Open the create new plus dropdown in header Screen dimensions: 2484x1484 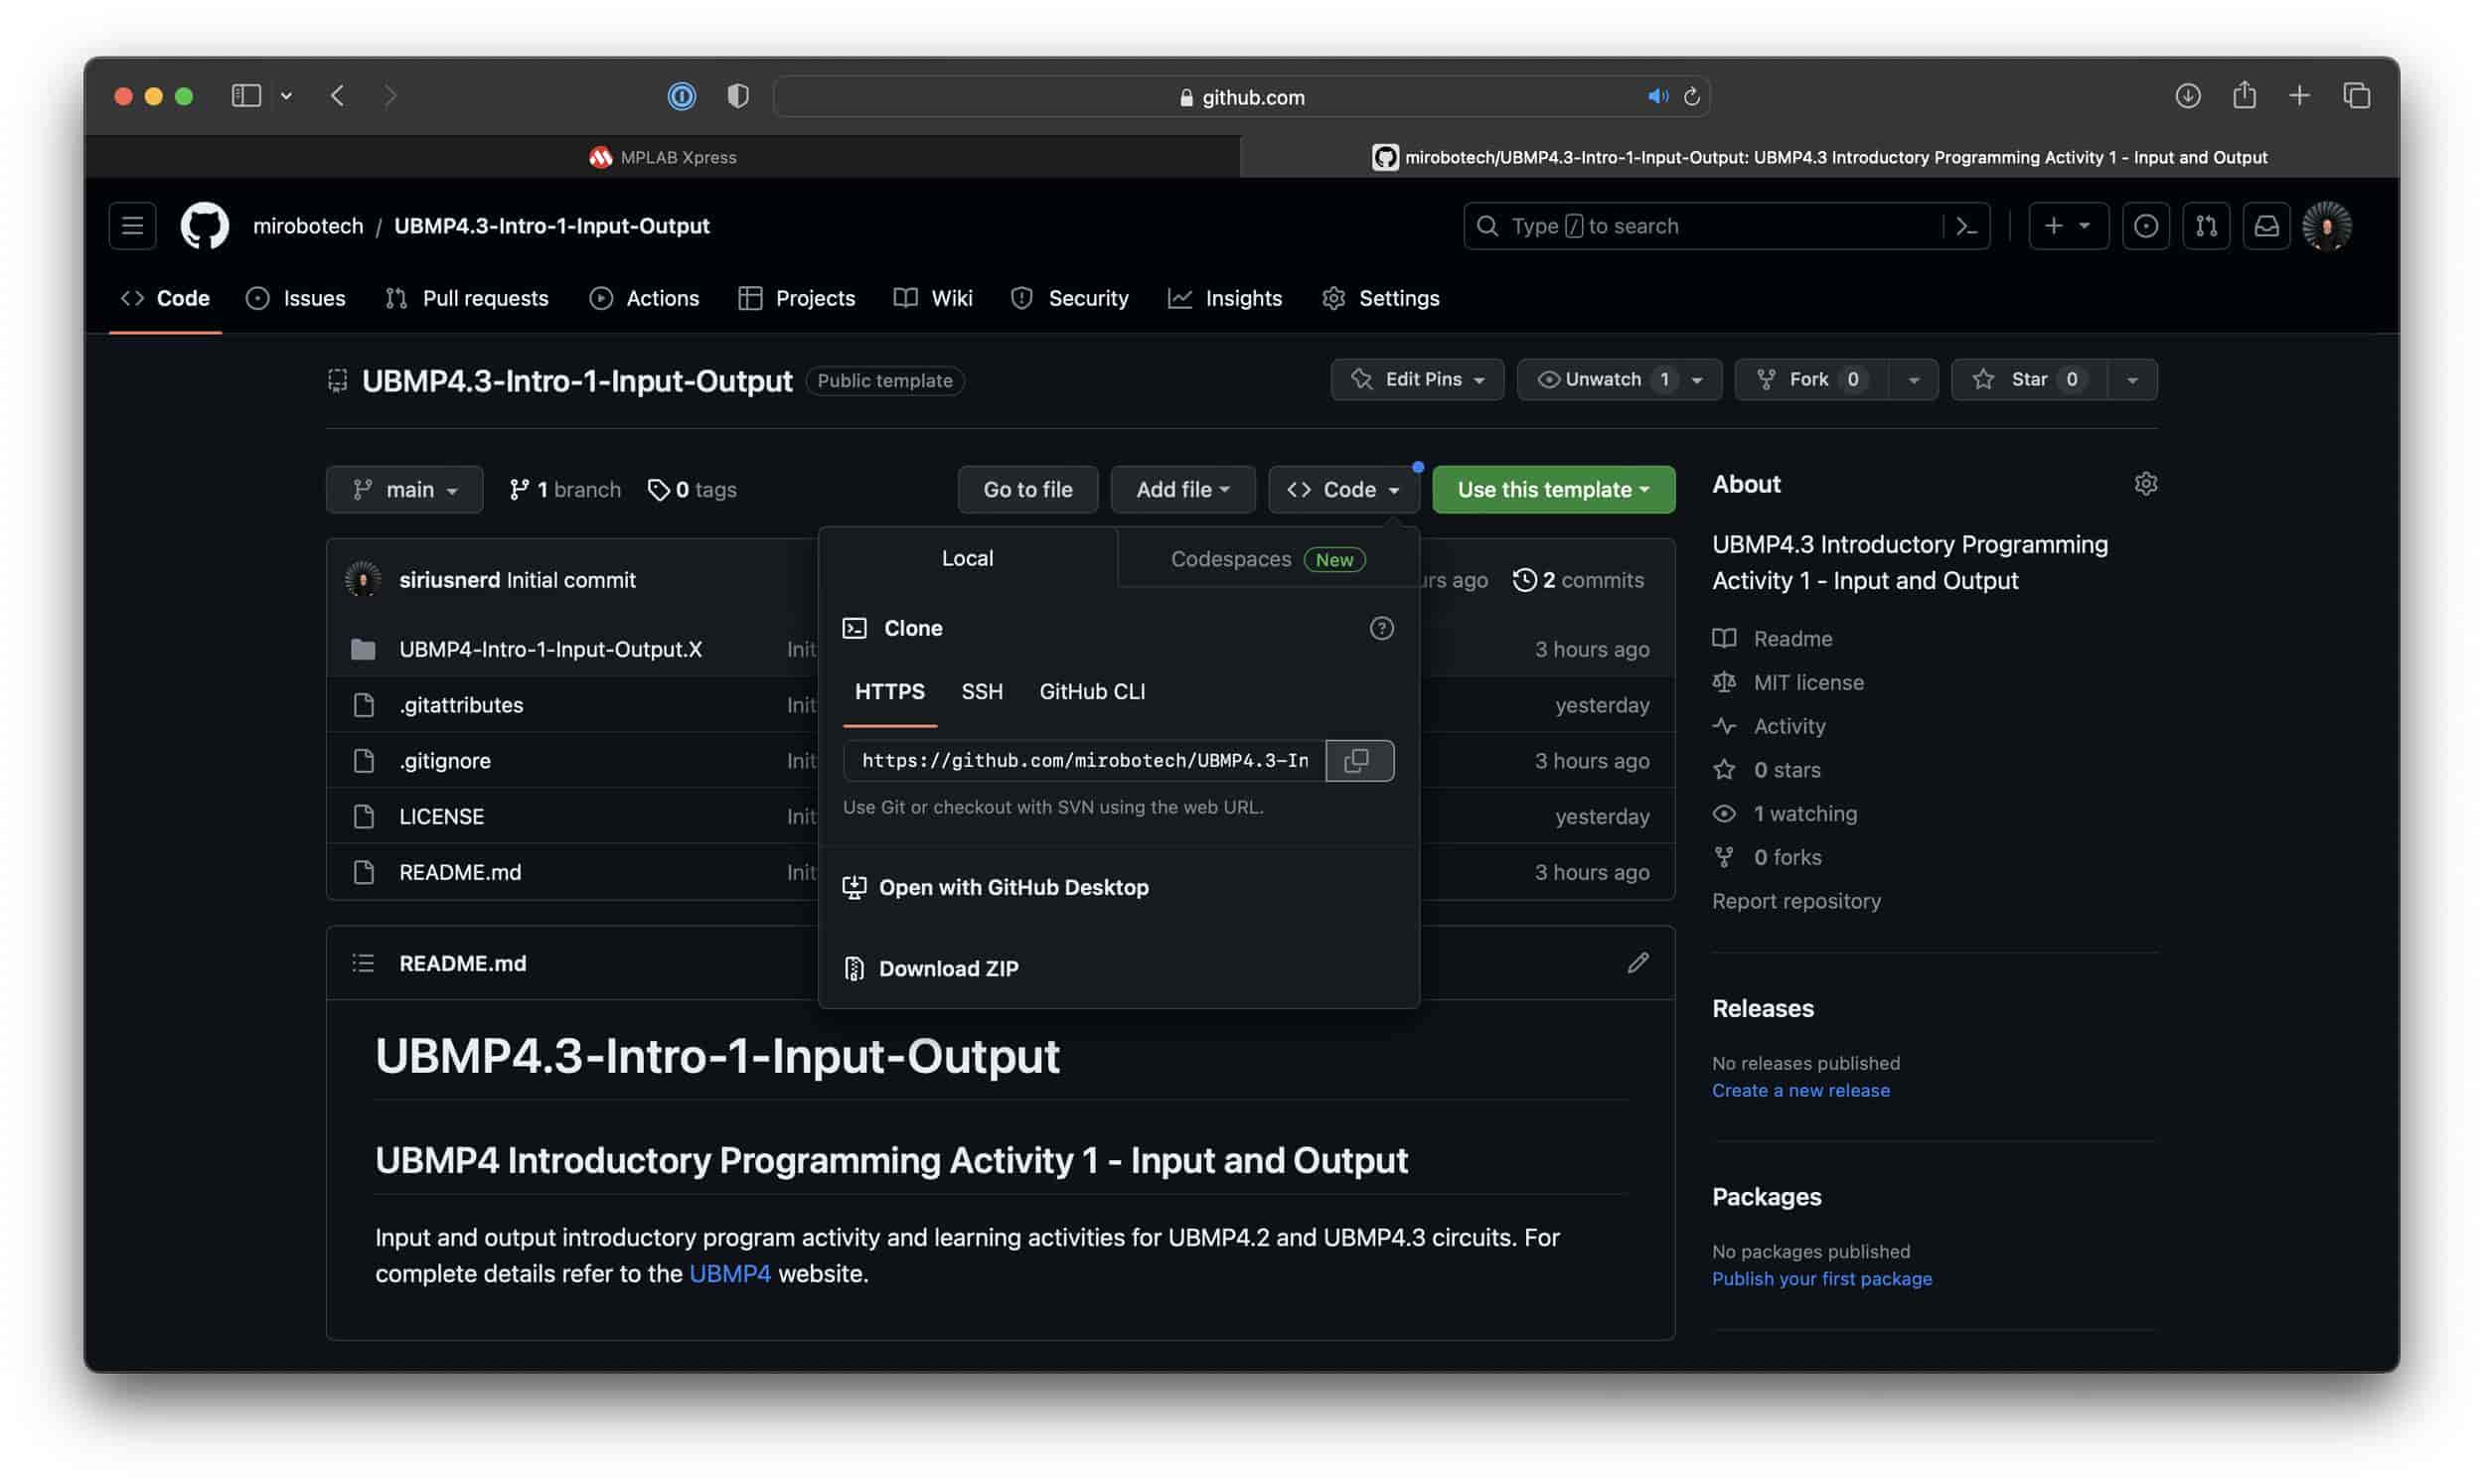(x=2068, y=226)
